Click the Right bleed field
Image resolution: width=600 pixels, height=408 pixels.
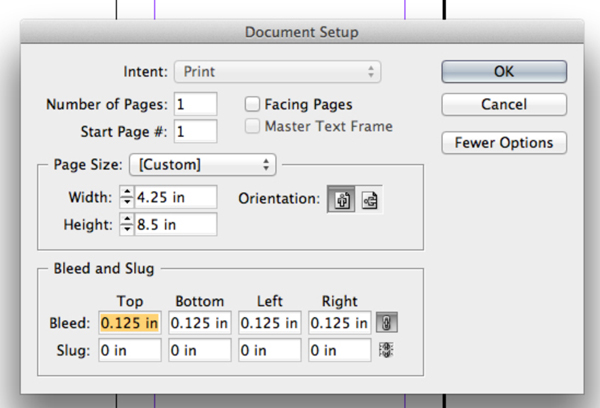(x=340, y=323)
